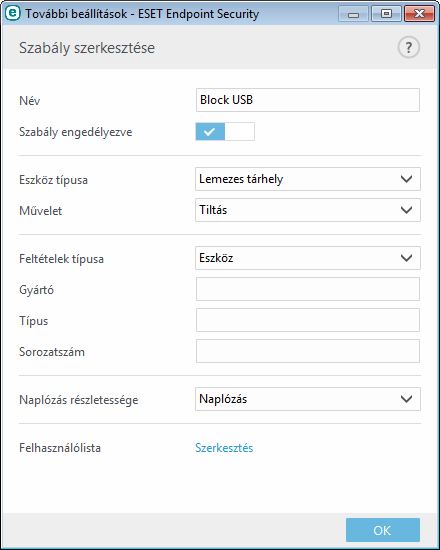
Task: Click the chevron arrow of Lemezes tárhely
Action: [x=406, y=179]
